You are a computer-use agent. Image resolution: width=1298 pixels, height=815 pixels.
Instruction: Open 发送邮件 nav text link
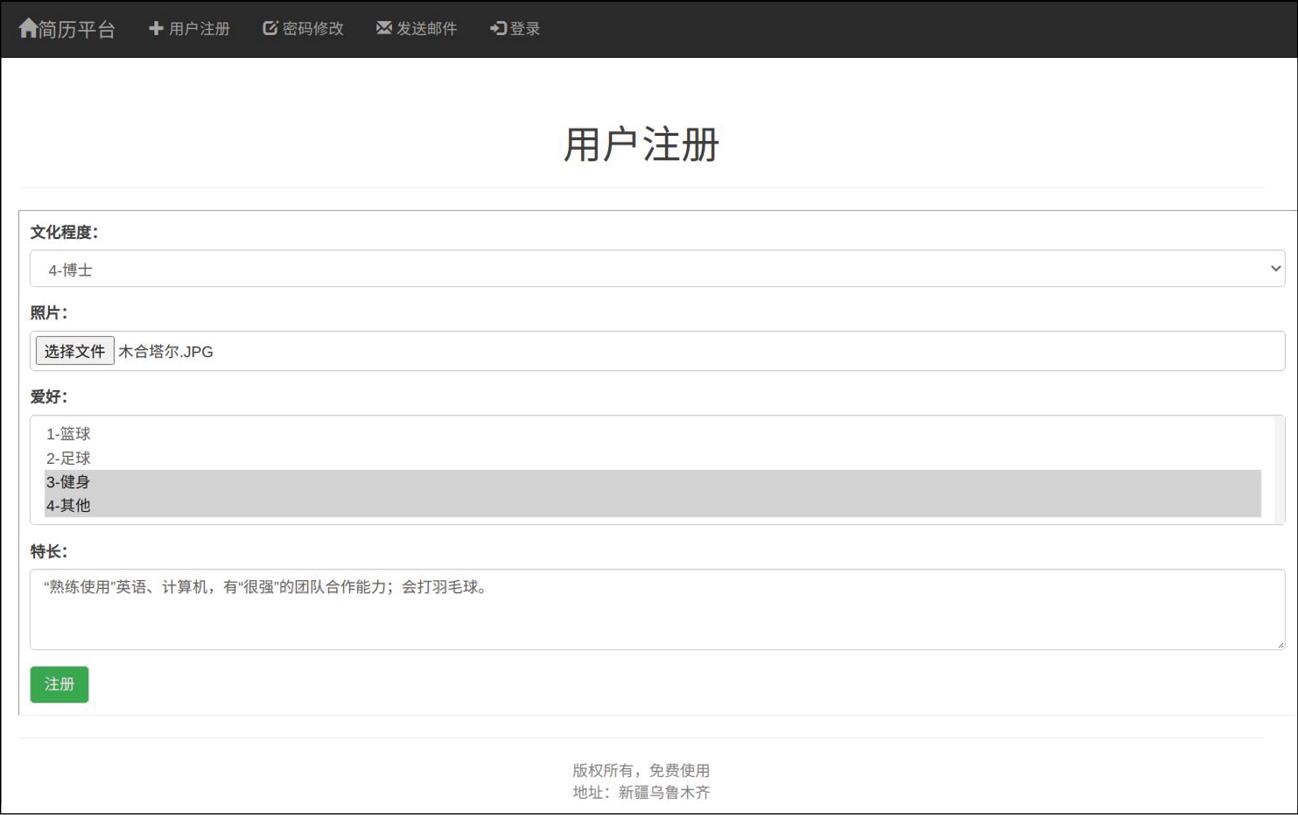(427, 29)
